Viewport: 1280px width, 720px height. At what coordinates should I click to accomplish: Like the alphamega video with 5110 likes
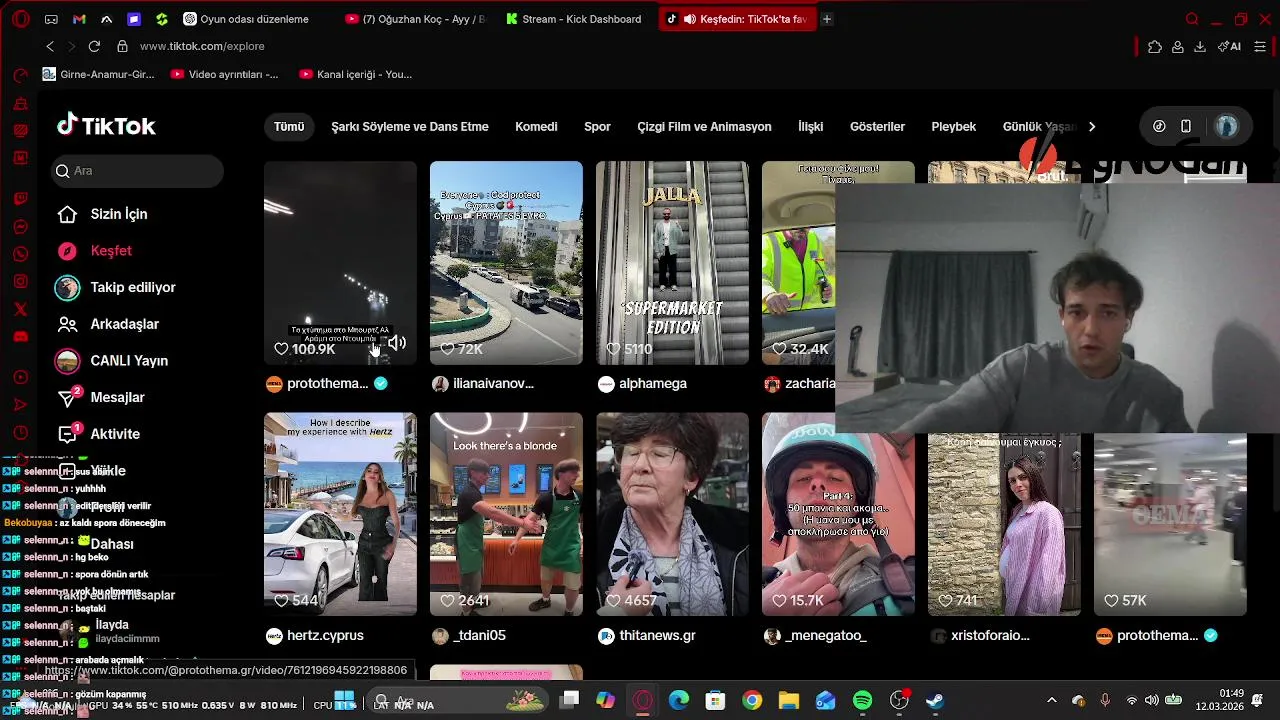tap(613, 349)
